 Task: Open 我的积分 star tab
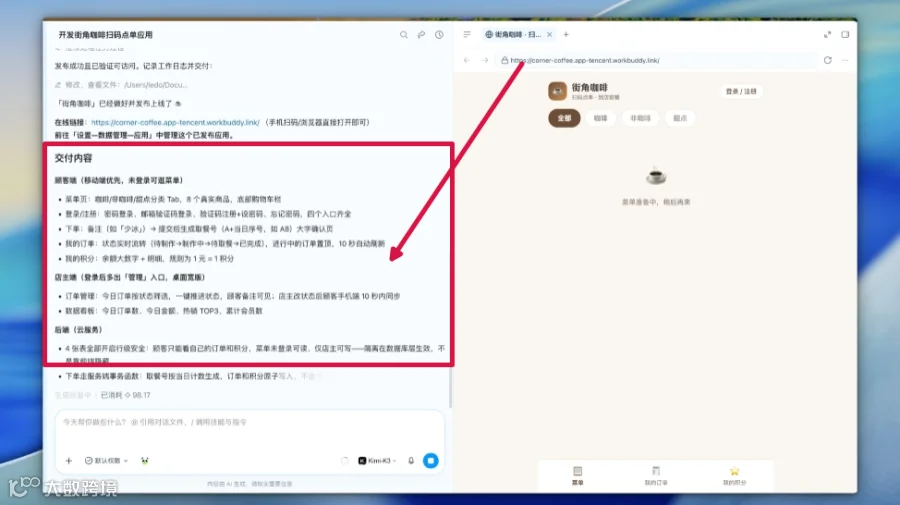tap(734, 476)
